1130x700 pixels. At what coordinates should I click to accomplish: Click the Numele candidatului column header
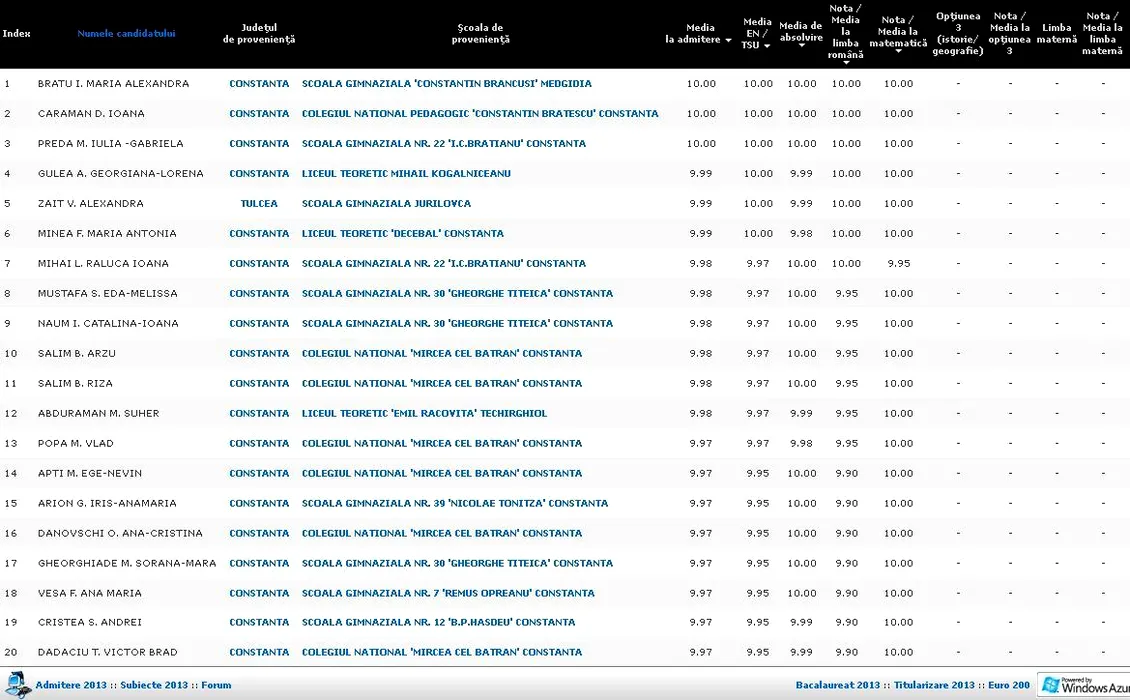pyautogui.click(x=126, y=33)
